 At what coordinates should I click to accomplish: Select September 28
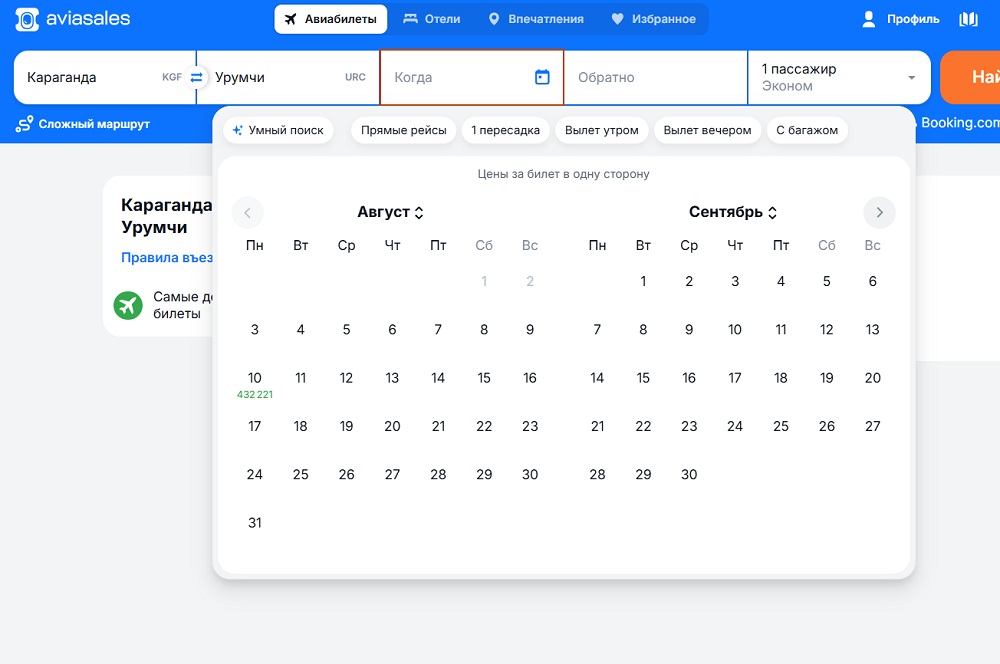coord(597,475)
